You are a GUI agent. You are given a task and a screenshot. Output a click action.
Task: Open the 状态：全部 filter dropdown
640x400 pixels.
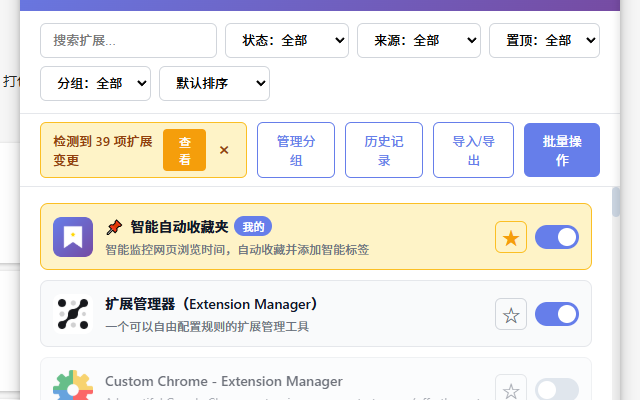(287, 40)
